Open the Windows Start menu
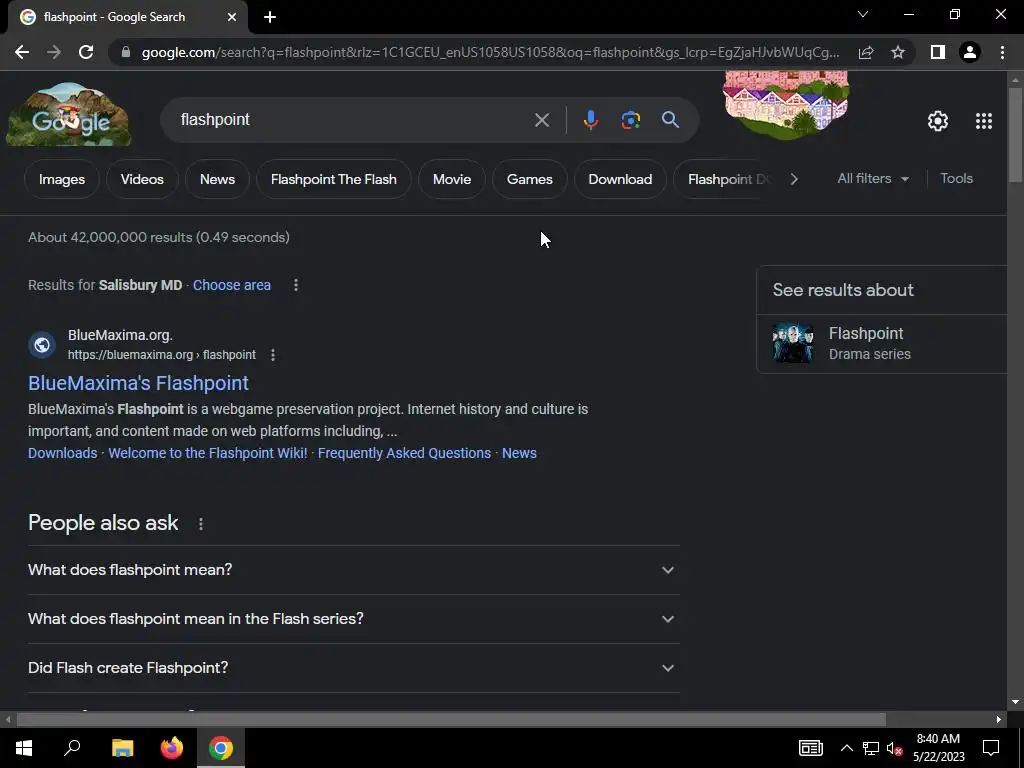 [x=24, y=748]
